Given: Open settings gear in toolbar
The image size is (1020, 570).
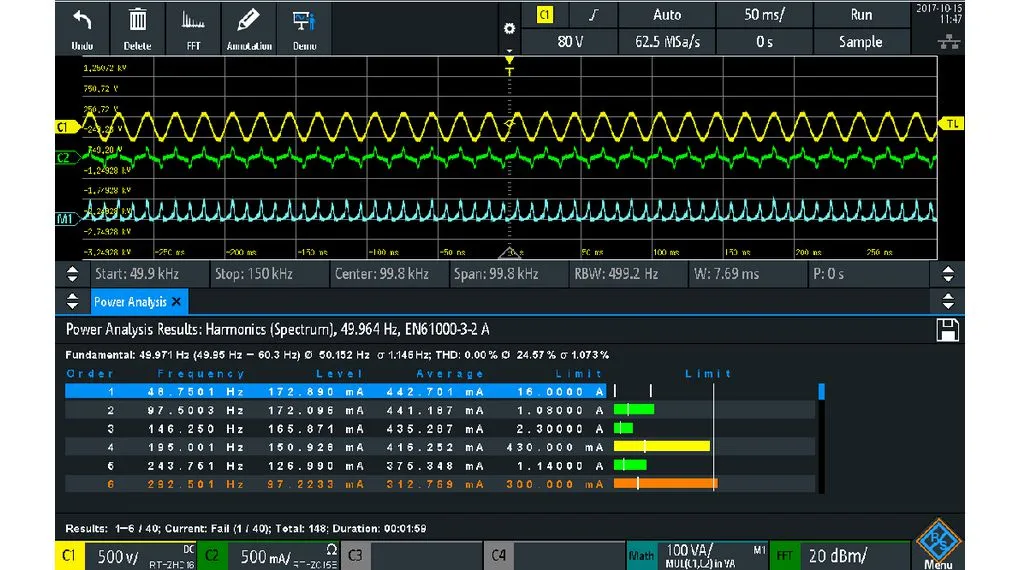Looking at the screenshot, I should (x=509, y=29).
